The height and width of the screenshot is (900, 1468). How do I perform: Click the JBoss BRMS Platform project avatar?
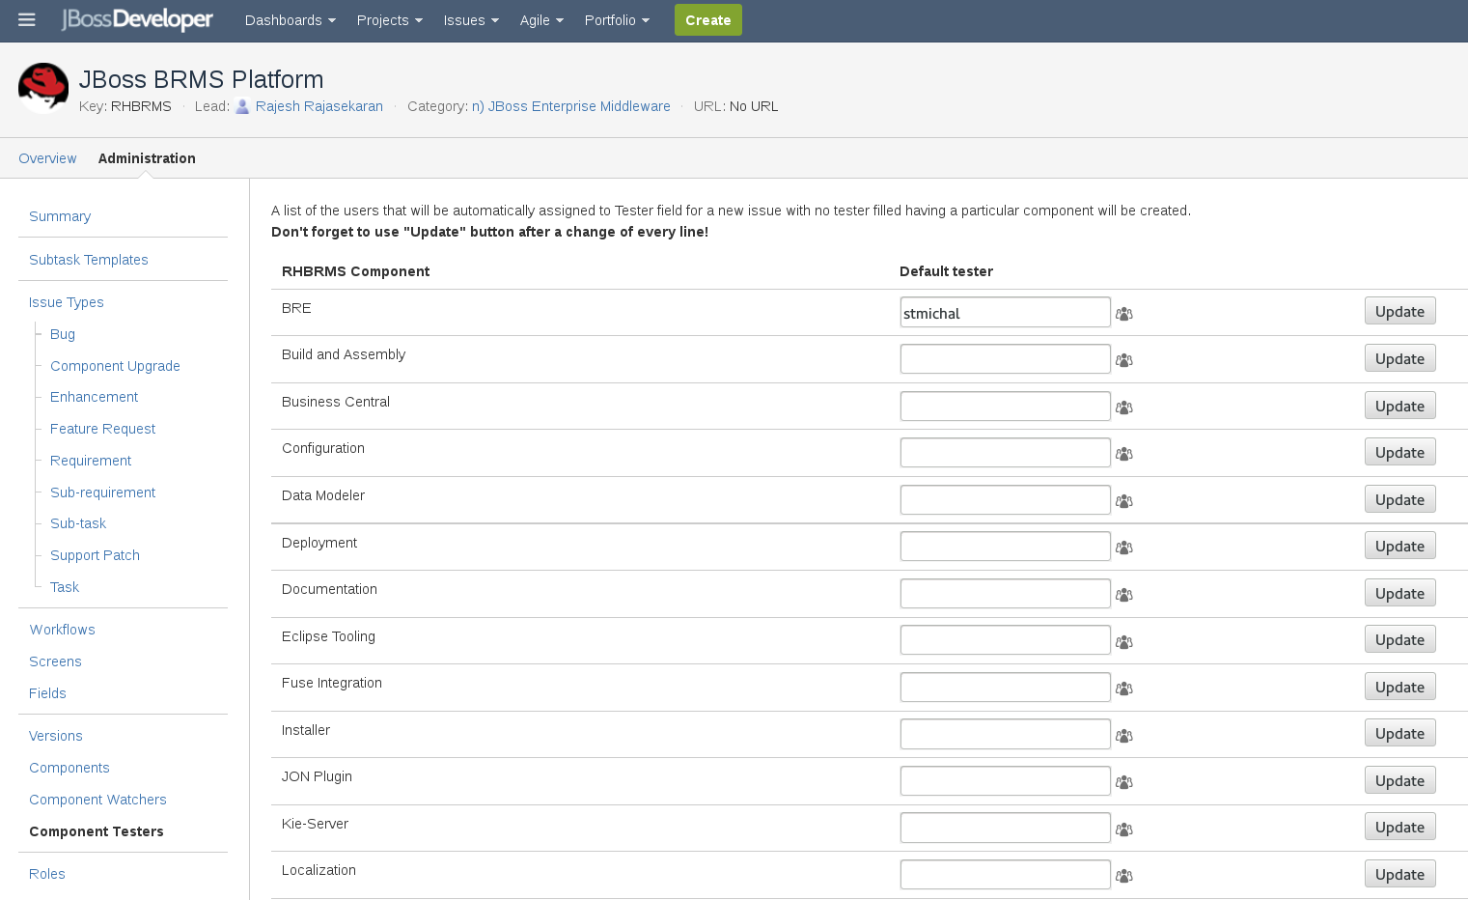click(42, 87)
